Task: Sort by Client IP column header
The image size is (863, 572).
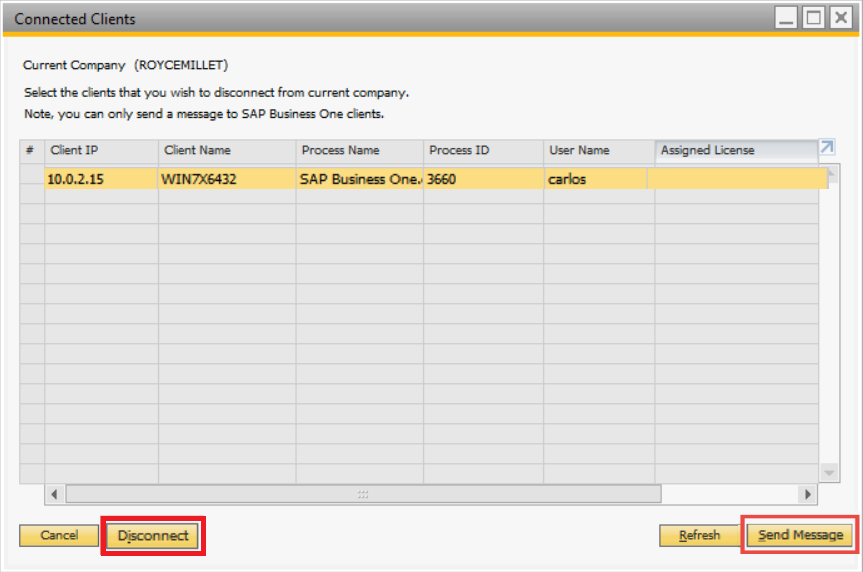Action: click(101, 150)
